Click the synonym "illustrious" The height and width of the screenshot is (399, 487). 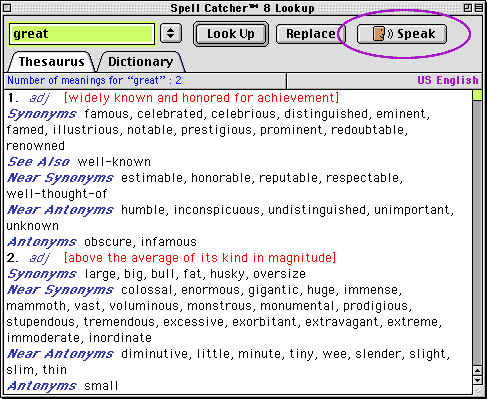[86, 130]
